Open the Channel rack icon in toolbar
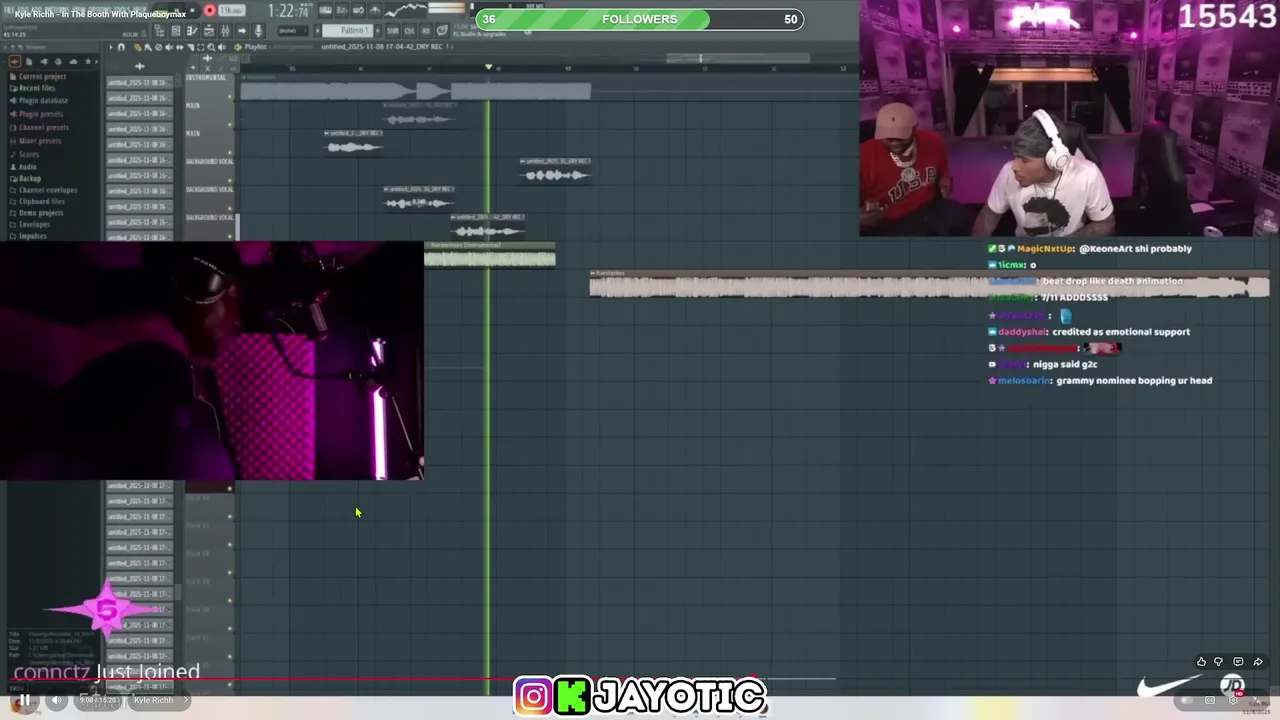Screen dimensions: 1280x720 (209, 30)
